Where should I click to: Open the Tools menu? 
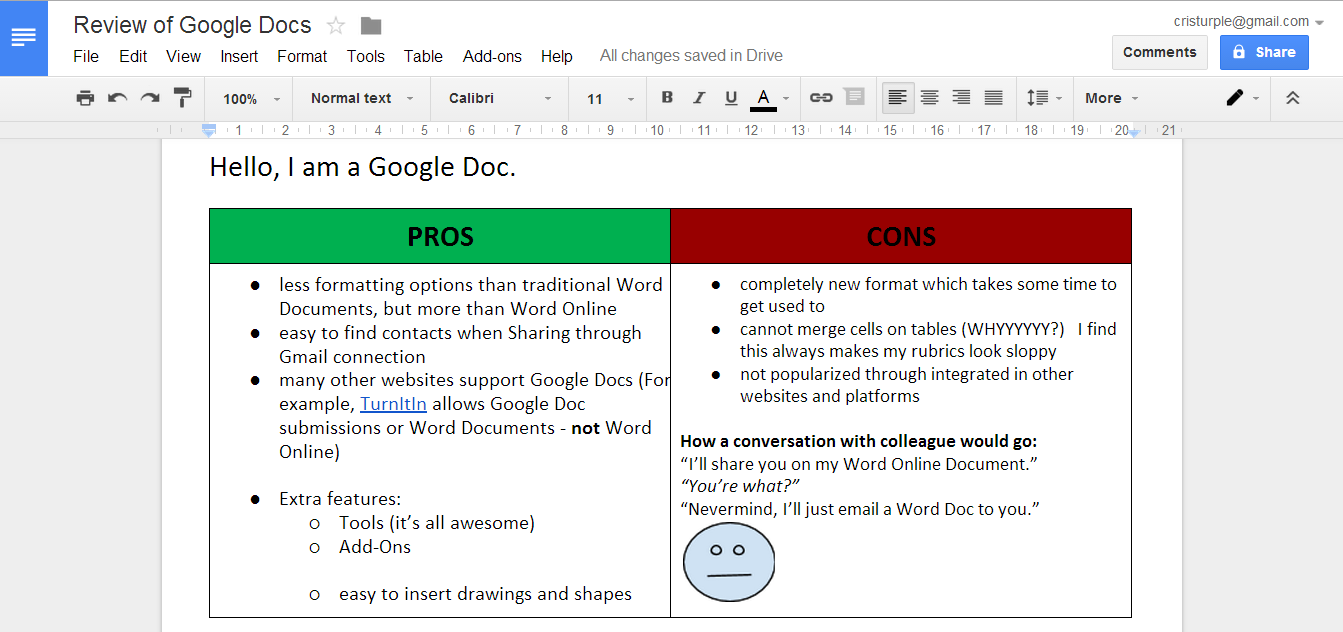click(x=366, y=56)
